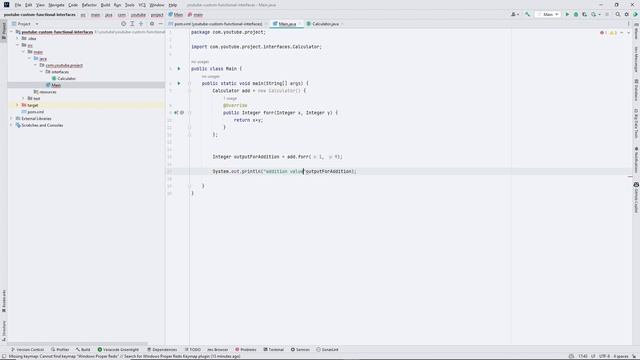Screen dimensions: 640x360
Task: Click the Main class breadcrumb in navigation bar
Action: tap(176, 14)
